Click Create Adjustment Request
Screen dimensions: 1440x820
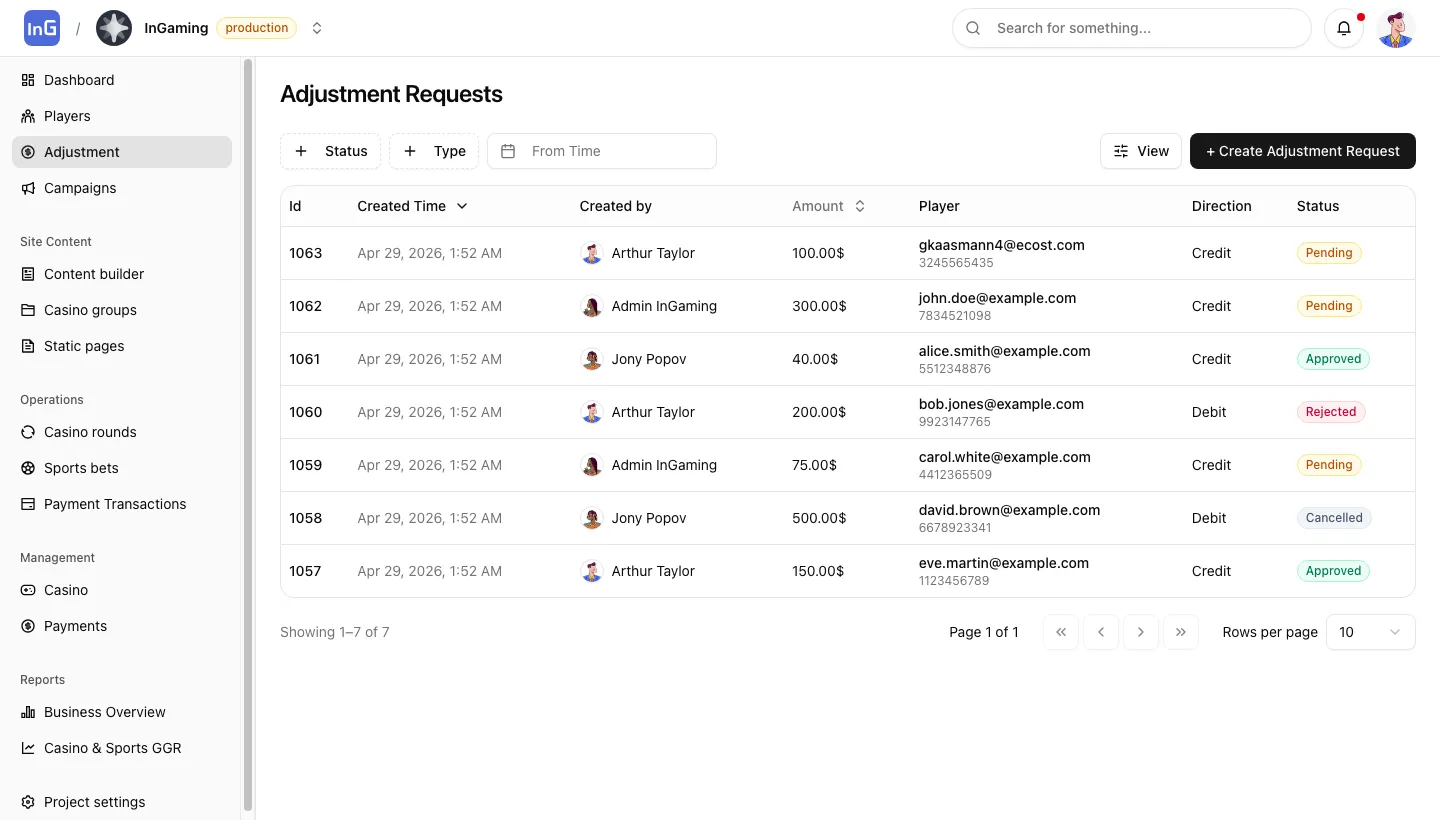(1303, 151)
